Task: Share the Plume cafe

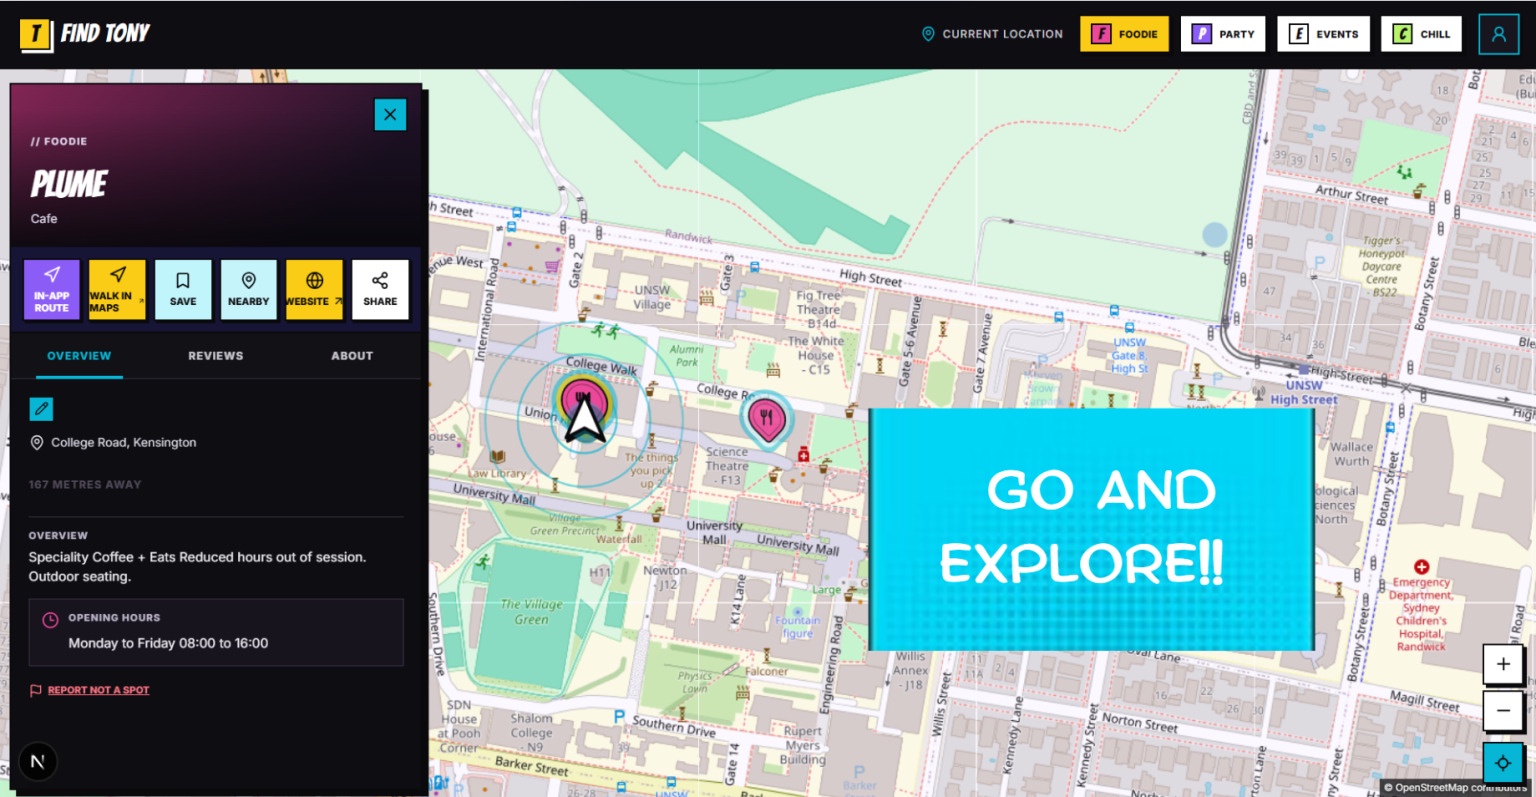Action: (x=380, y=289)
